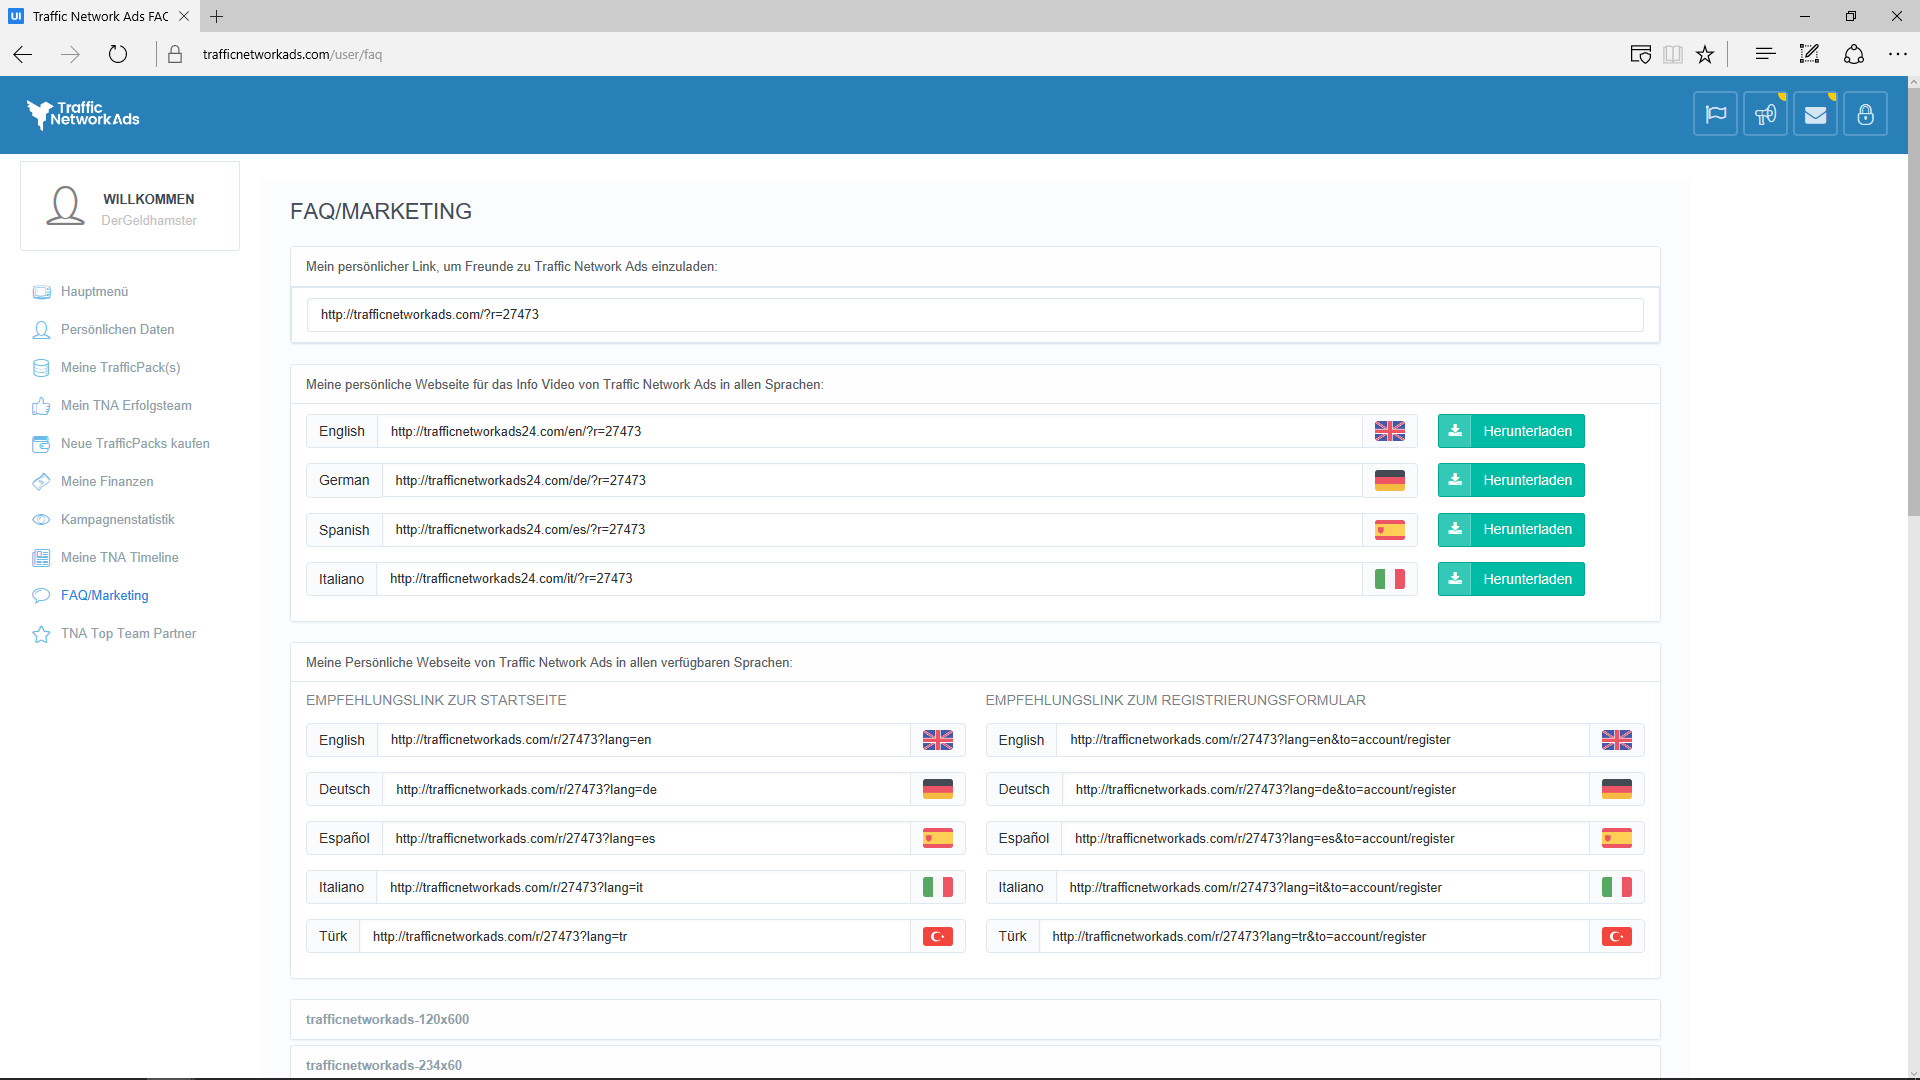Click the UK flag beside English video link
This screenshot has height=1080, width=1920.
pyautogui.click(x=1389, y=431)
